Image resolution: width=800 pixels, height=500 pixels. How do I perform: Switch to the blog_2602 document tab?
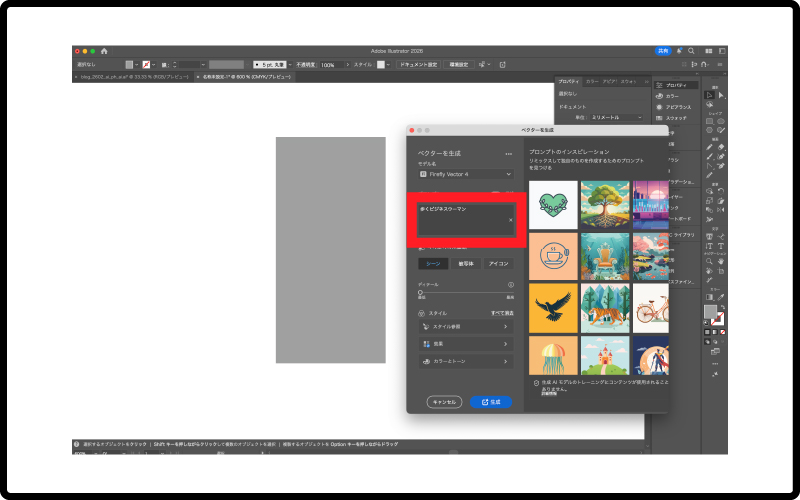(x=132, y=75)
